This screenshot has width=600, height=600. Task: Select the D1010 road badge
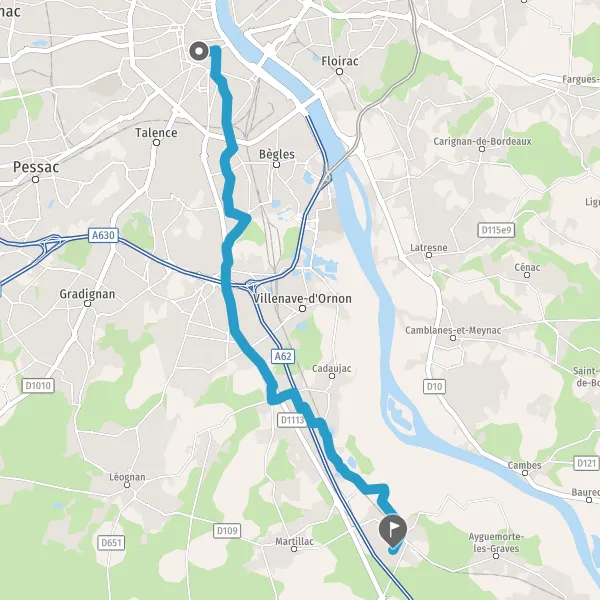click(x=38, y=385)
